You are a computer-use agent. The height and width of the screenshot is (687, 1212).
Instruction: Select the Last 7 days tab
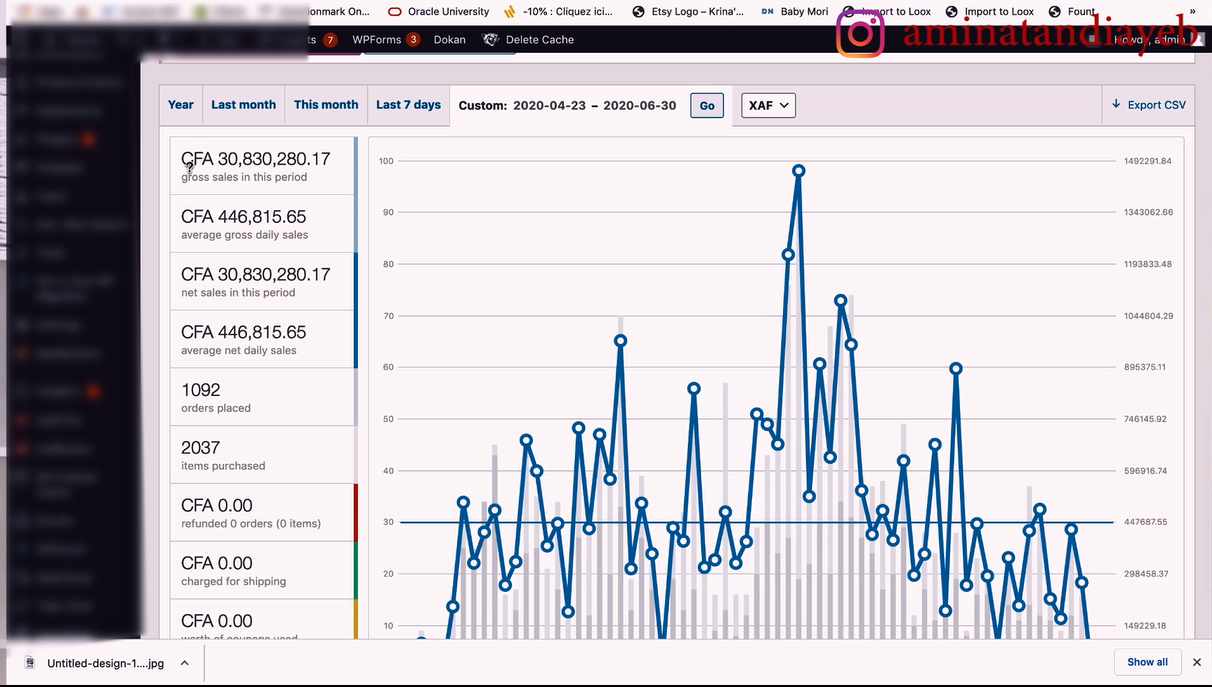tap(408, 105)
